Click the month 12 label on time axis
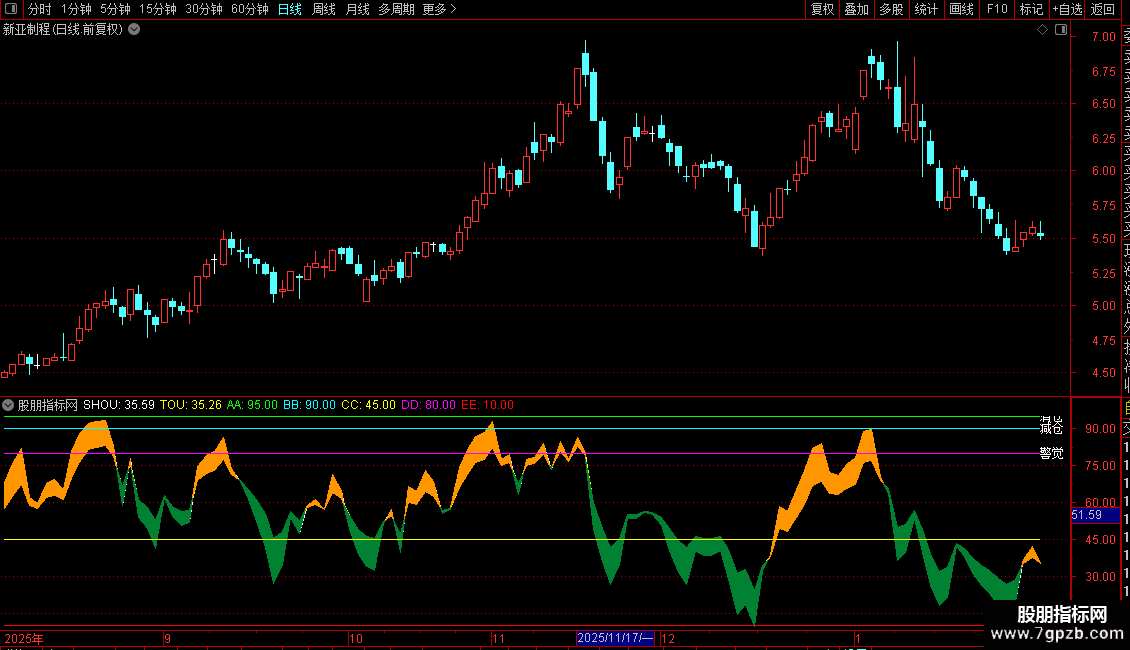This screenshot has height=650, width=1130. [668, 638]
